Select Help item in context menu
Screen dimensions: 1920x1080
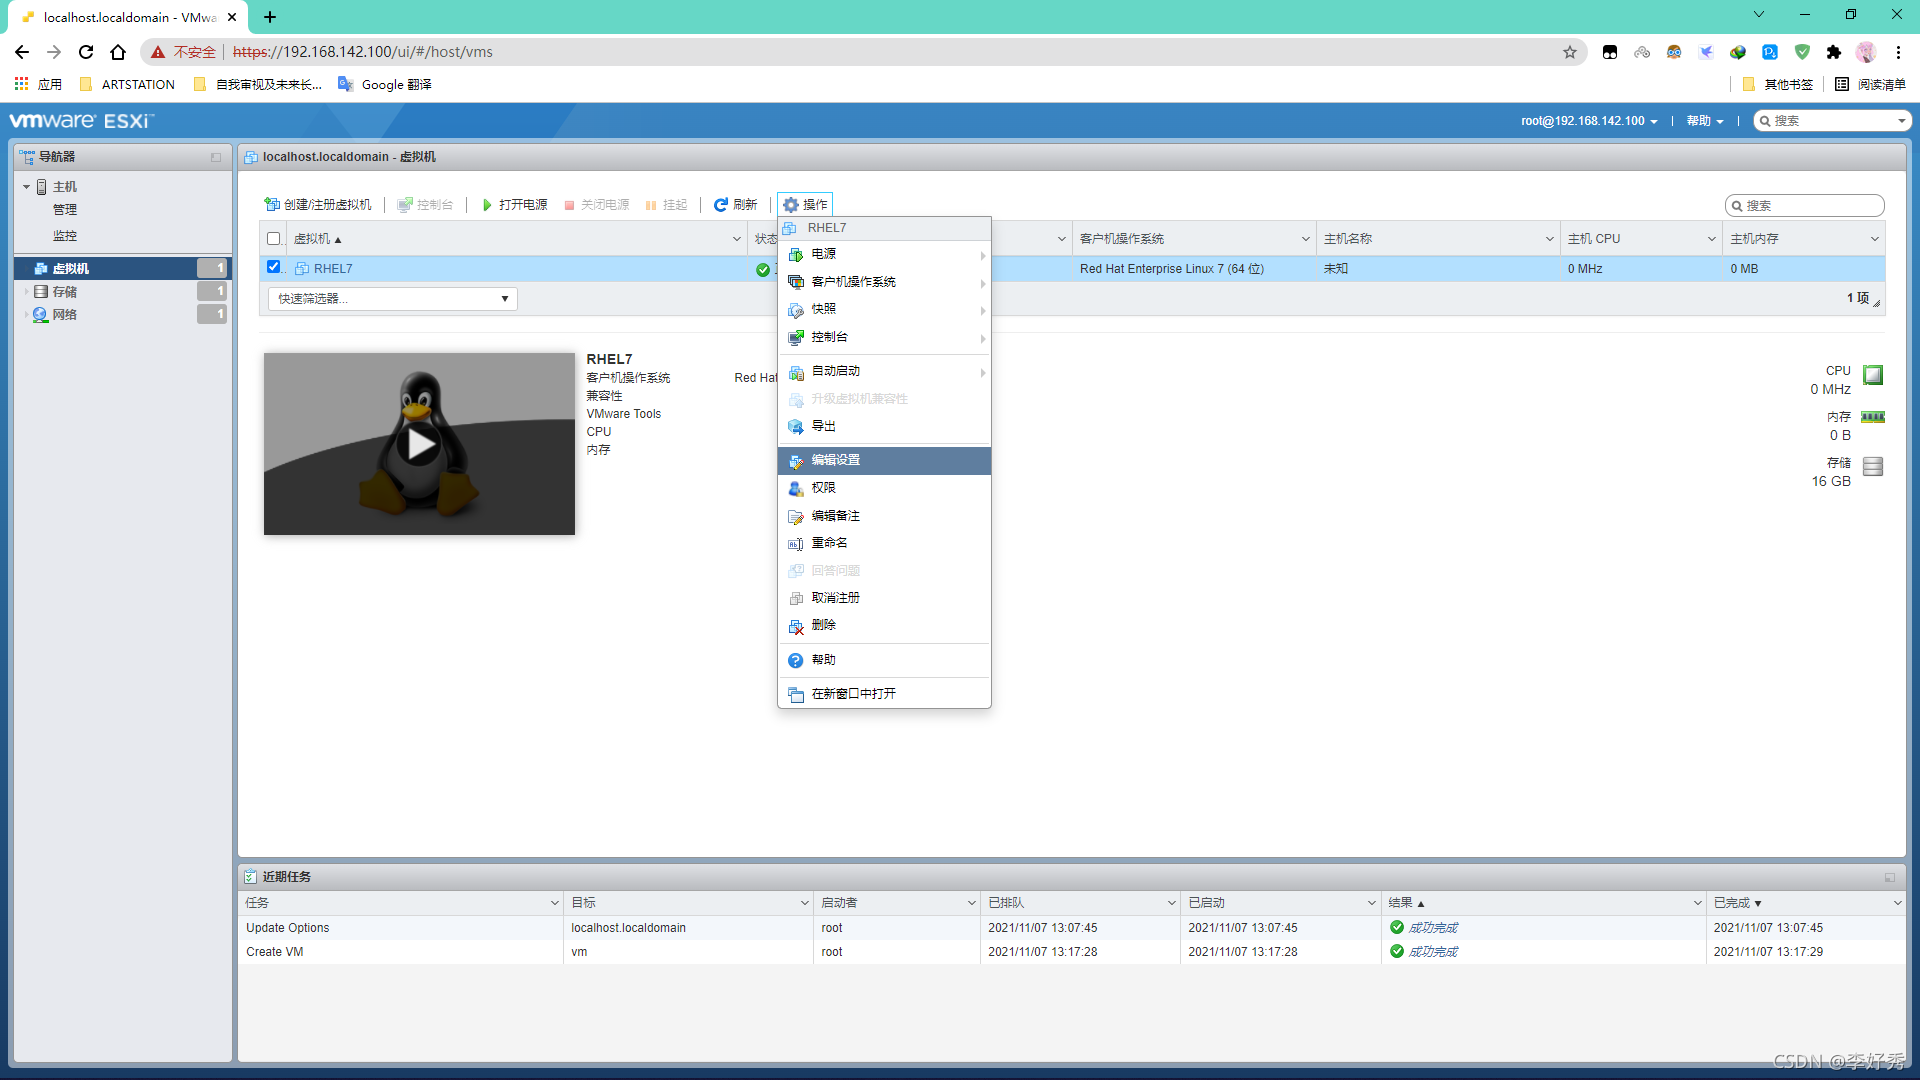coord(884,660)
